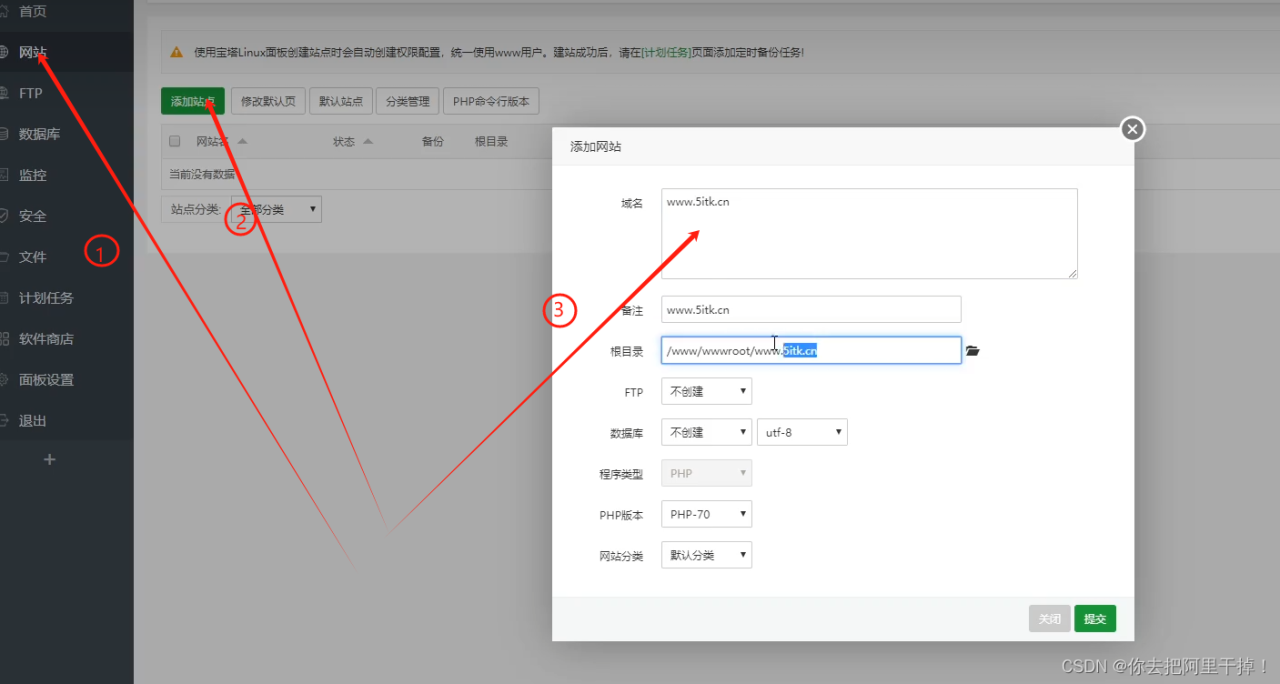
Task: Click the green 提交 button
Action: (1095, 619)
